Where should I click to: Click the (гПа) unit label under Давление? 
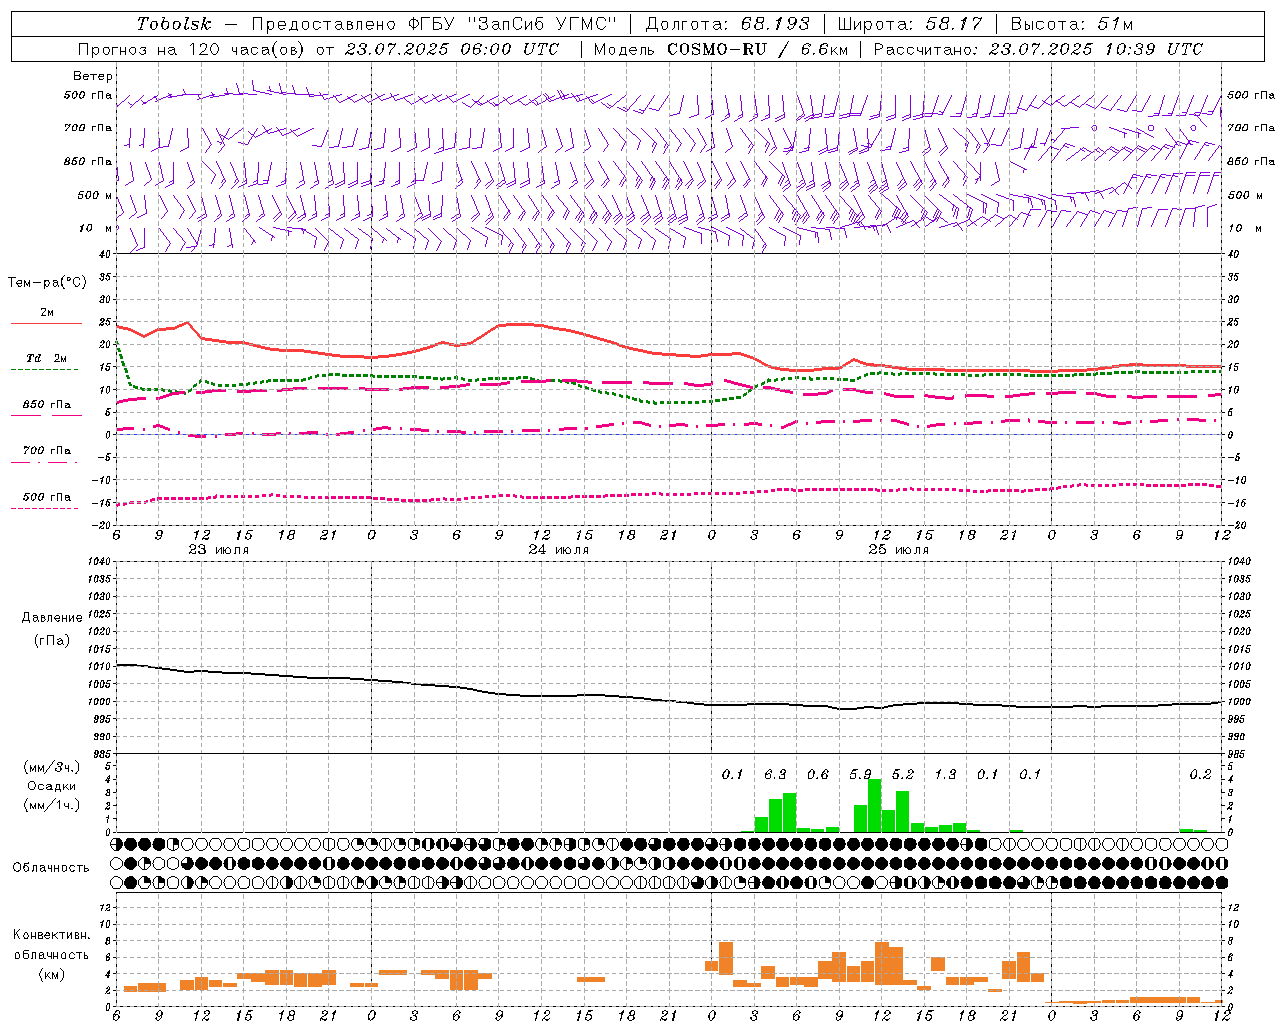click(51, 640)
